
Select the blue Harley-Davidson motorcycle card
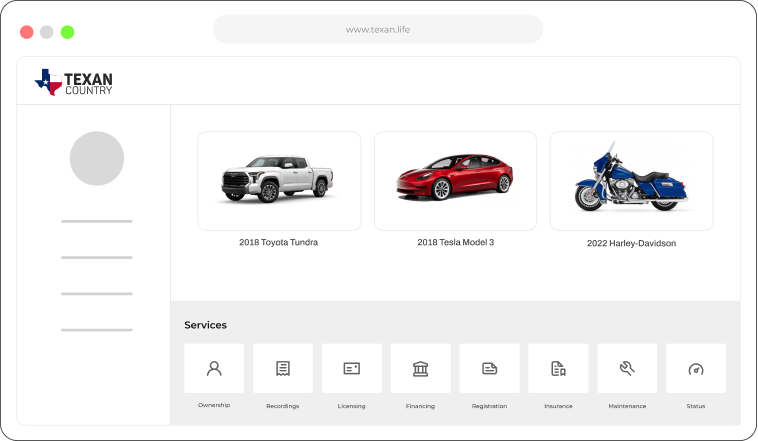(631, 181)
